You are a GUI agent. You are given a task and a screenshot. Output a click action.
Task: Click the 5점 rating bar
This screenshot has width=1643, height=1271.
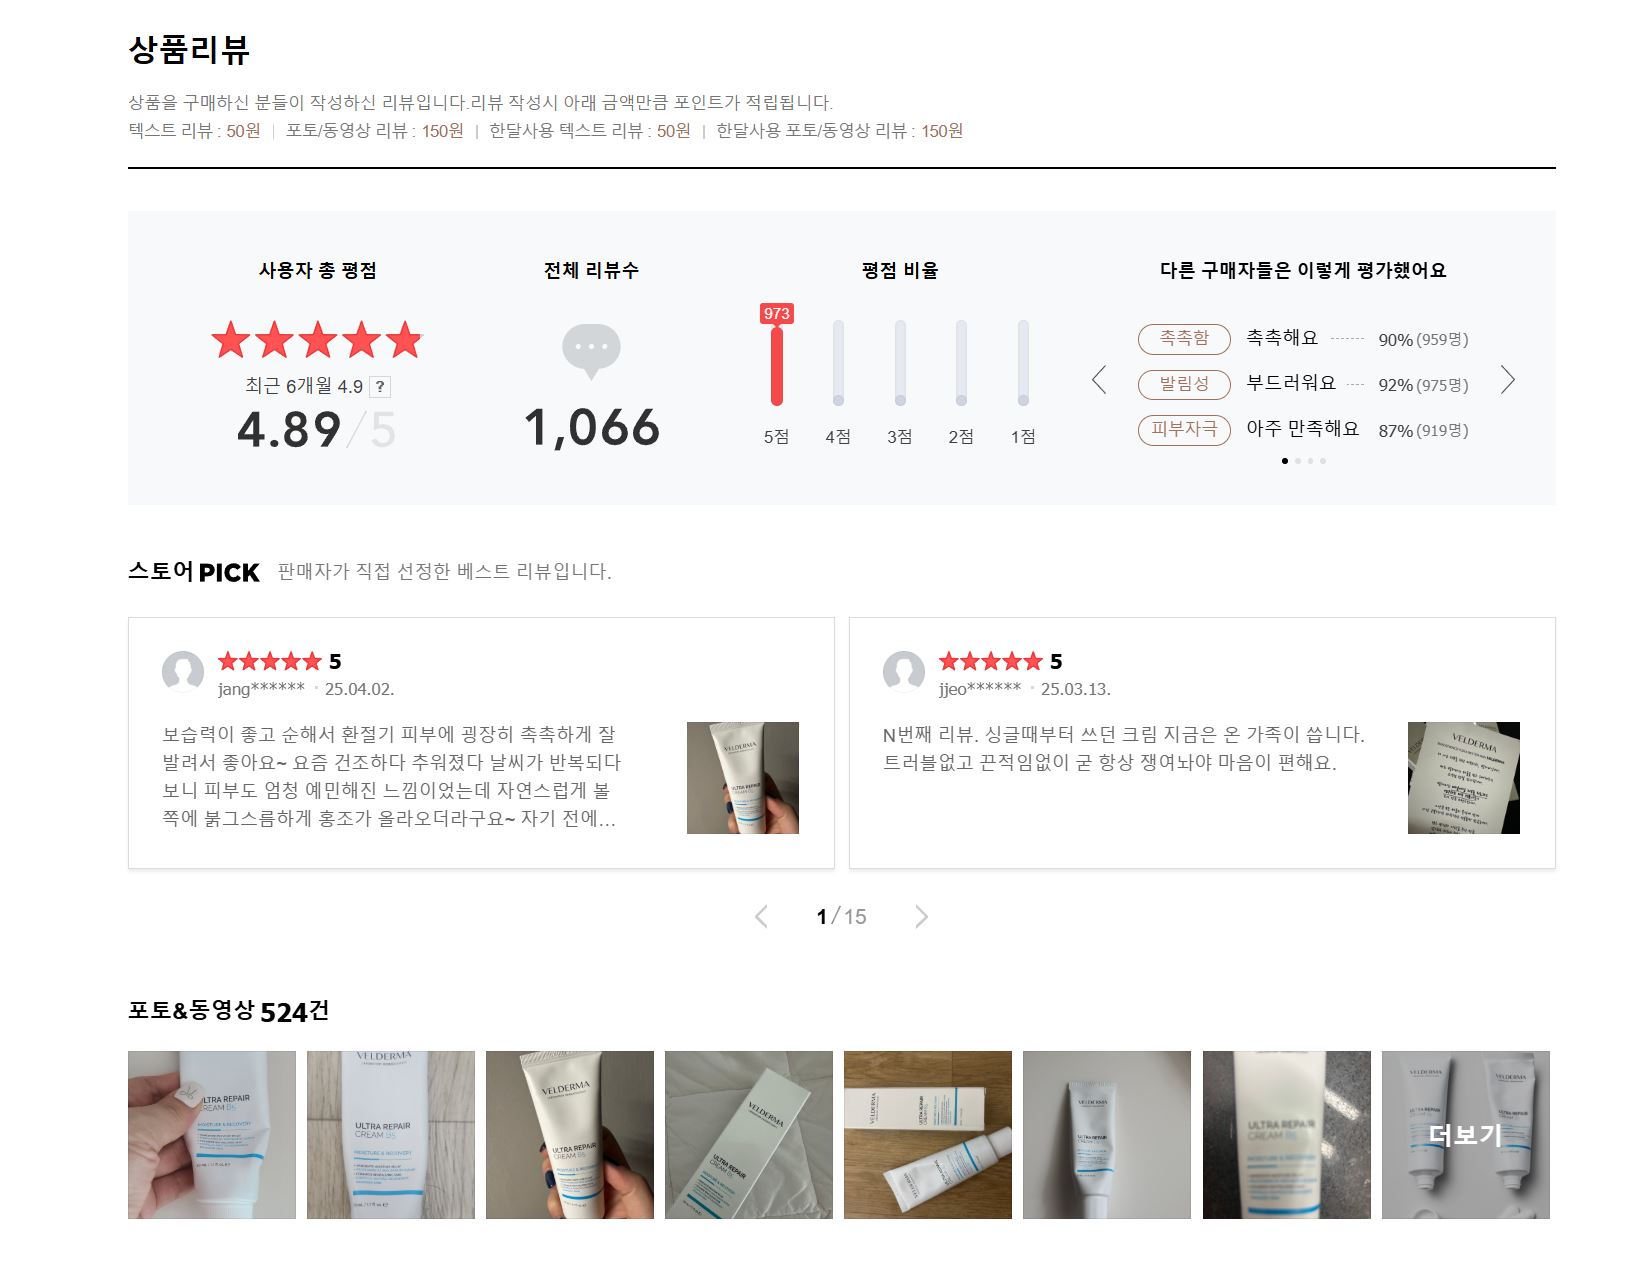coord(777,363)
